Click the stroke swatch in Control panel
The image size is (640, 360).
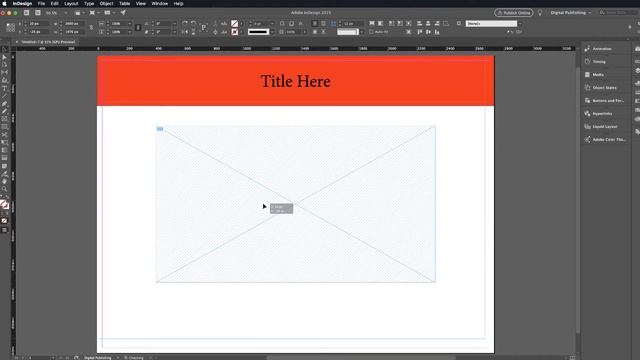coord(234,32)
